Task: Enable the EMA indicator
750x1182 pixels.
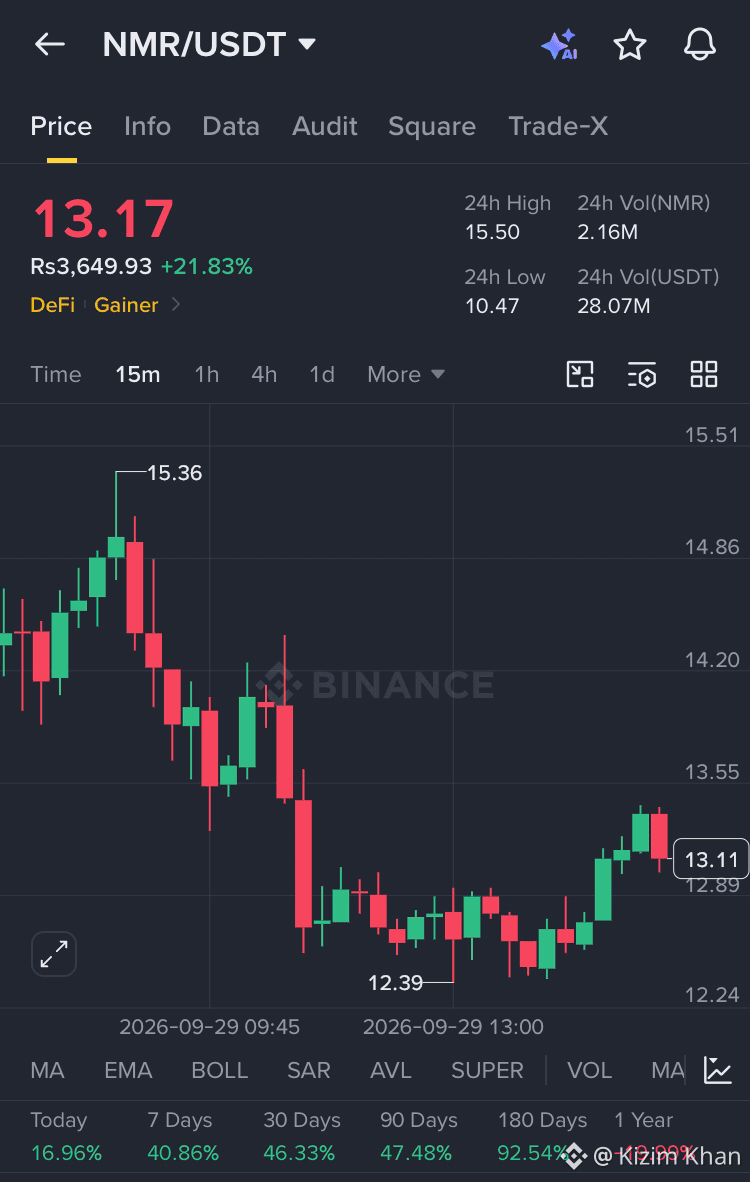Action: coord(128,1070)
